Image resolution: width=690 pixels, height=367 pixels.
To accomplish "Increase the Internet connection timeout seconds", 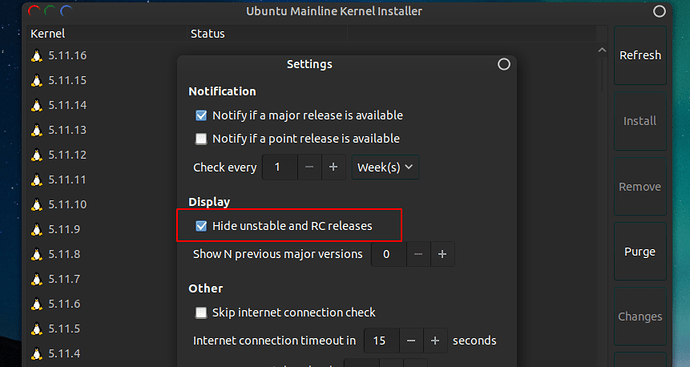I will [435, 341].
